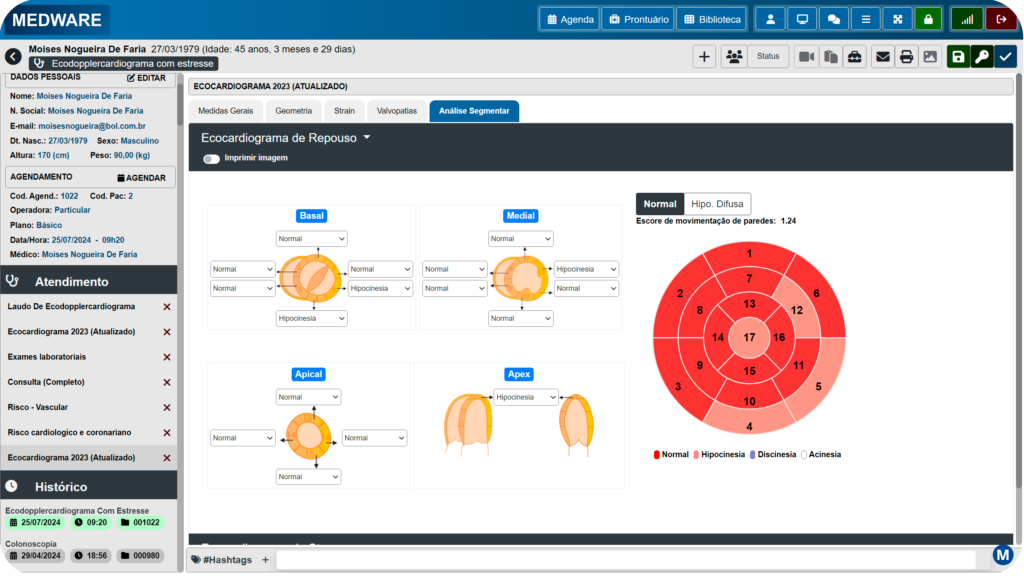Viewport: 1024px width, 576px height.
Task: Expand the Ecocardiograma de Repouso dropdown
Action: (x=286, y=138)
